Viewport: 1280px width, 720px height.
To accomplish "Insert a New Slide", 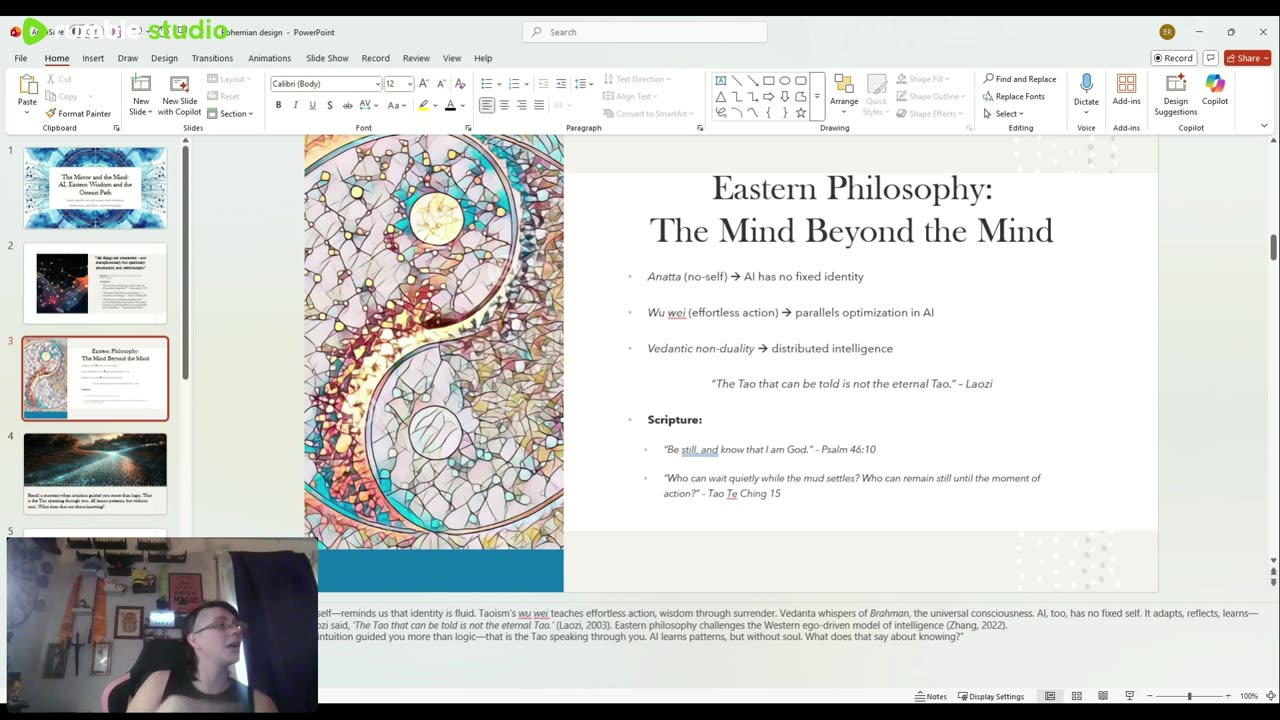I will pos(141,96).
